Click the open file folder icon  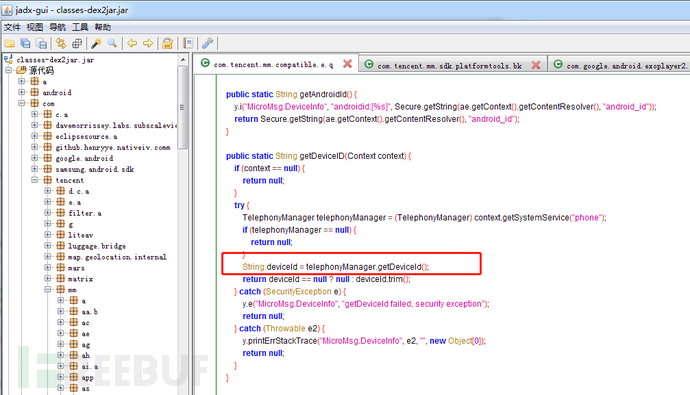pos(9,43)
